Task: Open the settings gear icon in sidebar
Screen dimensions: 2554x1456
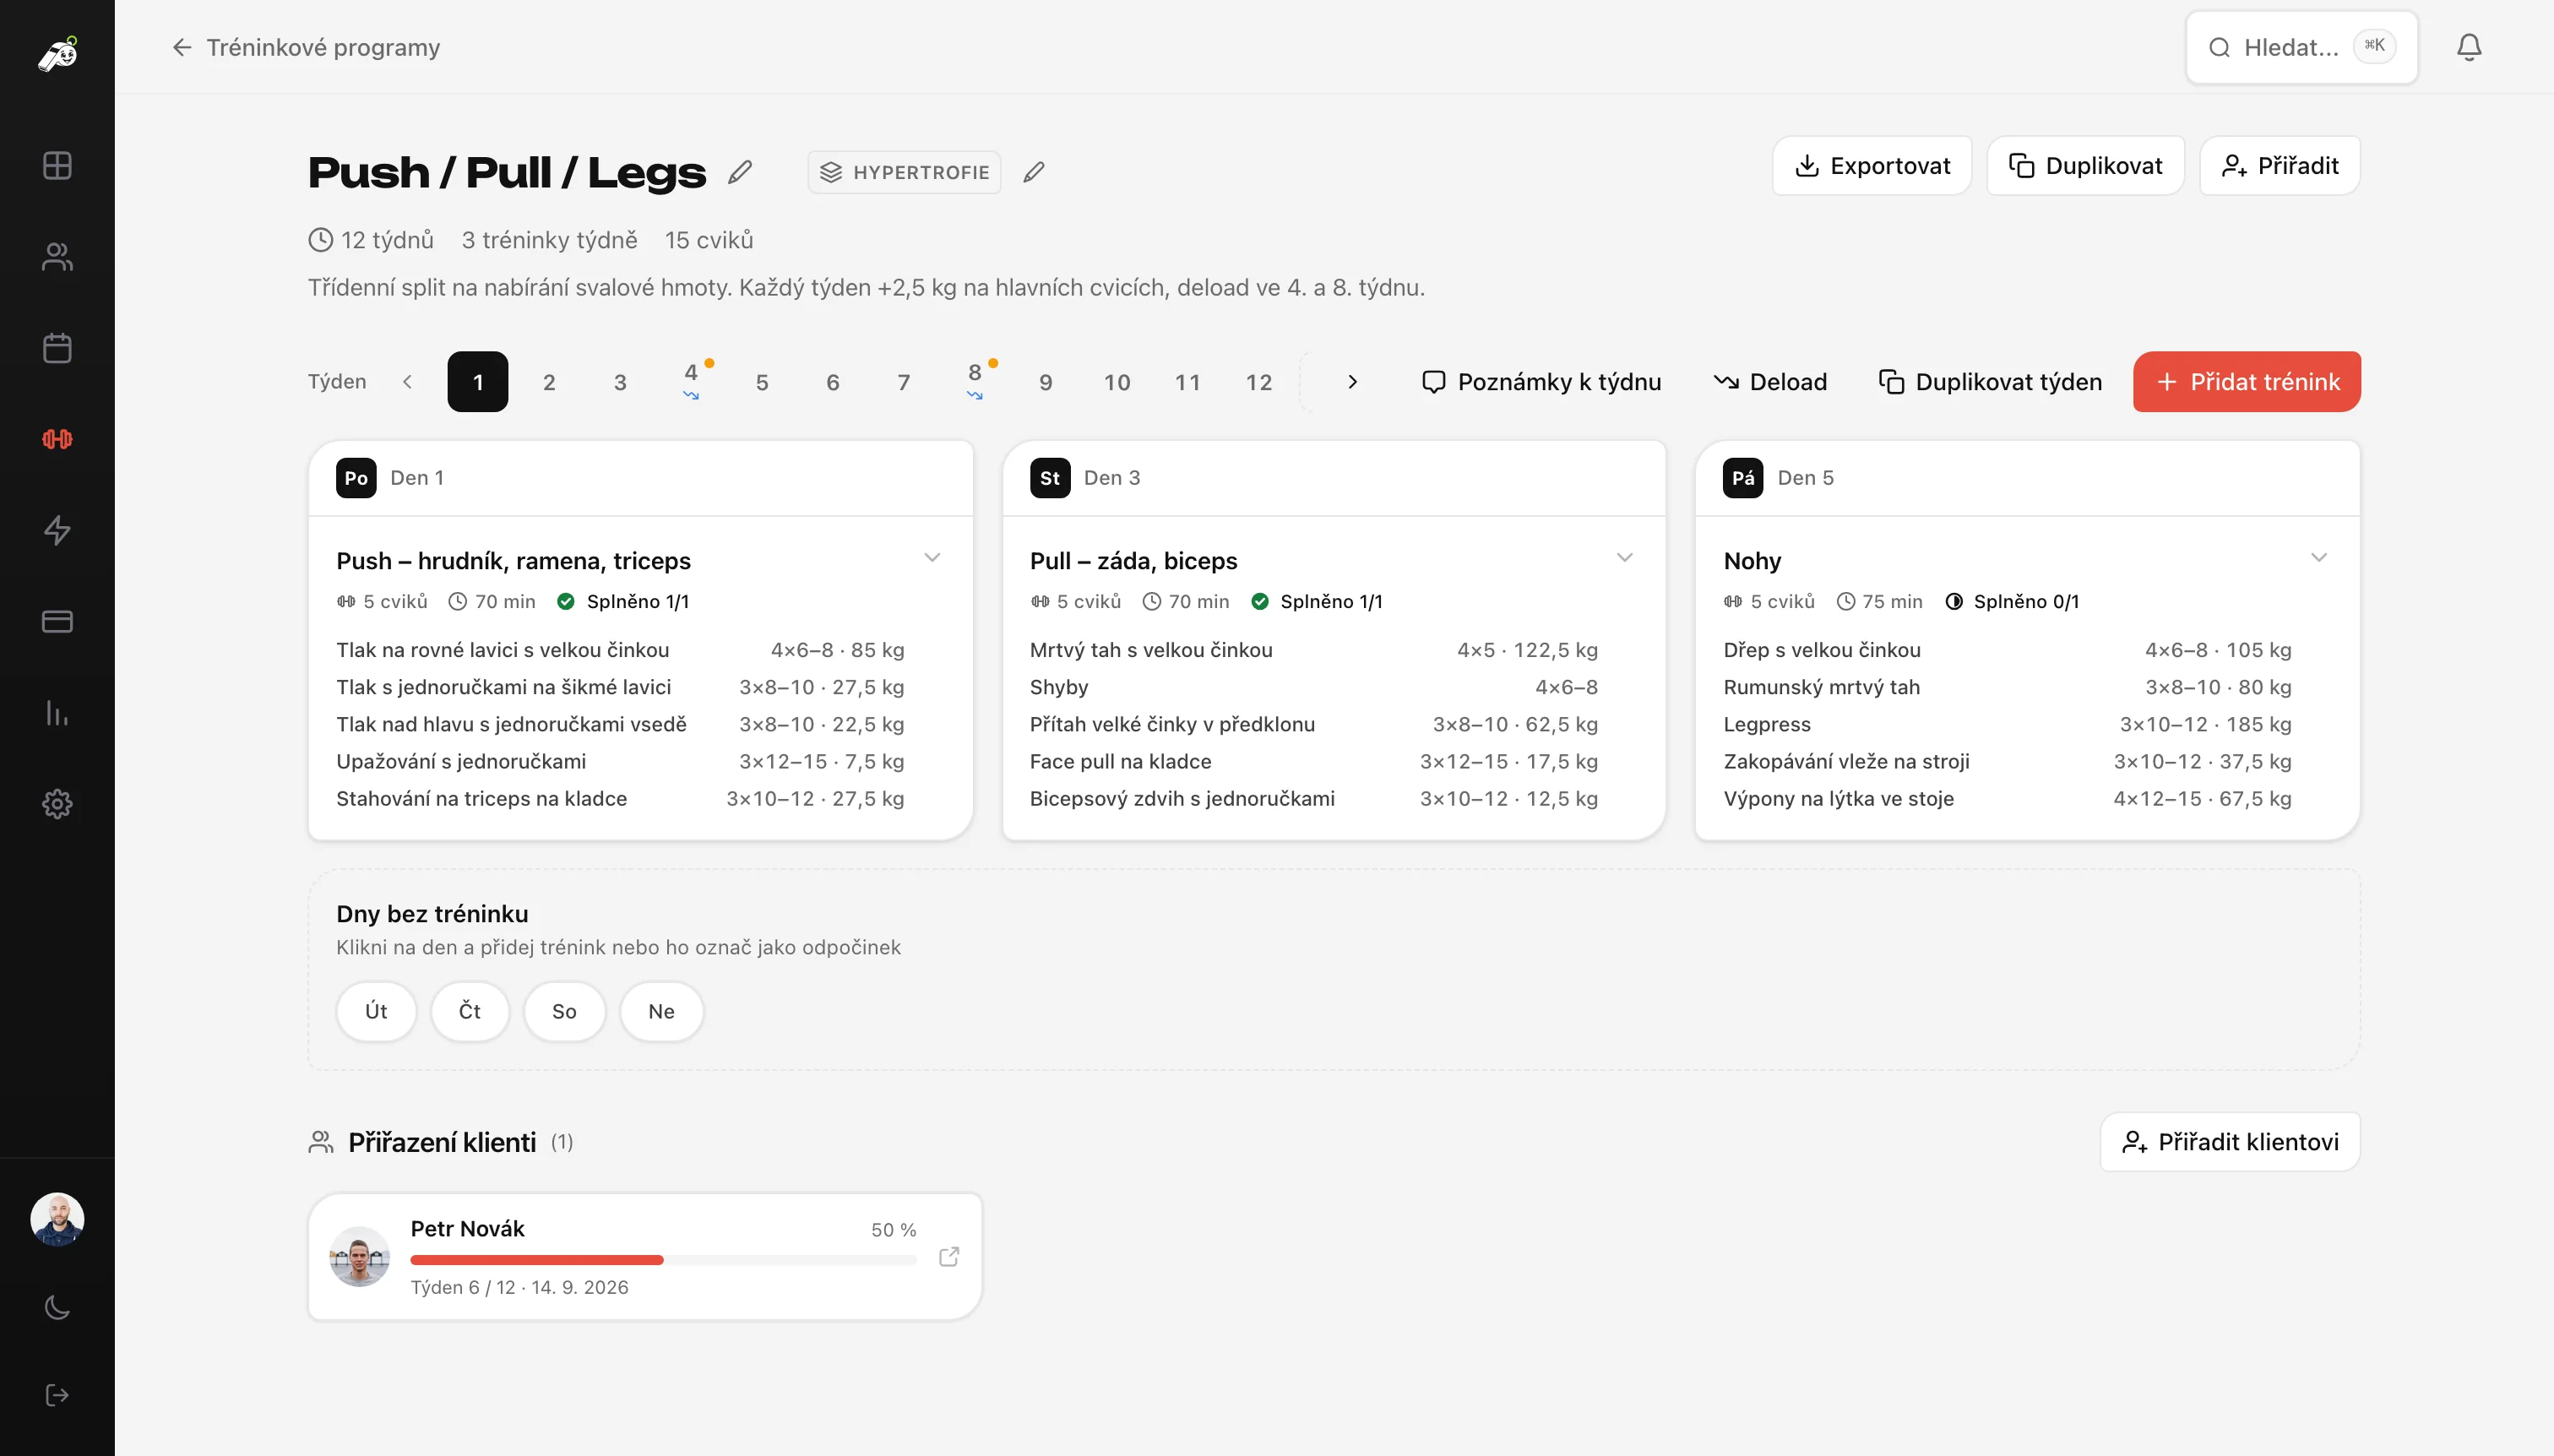Action: coord(57,804)
